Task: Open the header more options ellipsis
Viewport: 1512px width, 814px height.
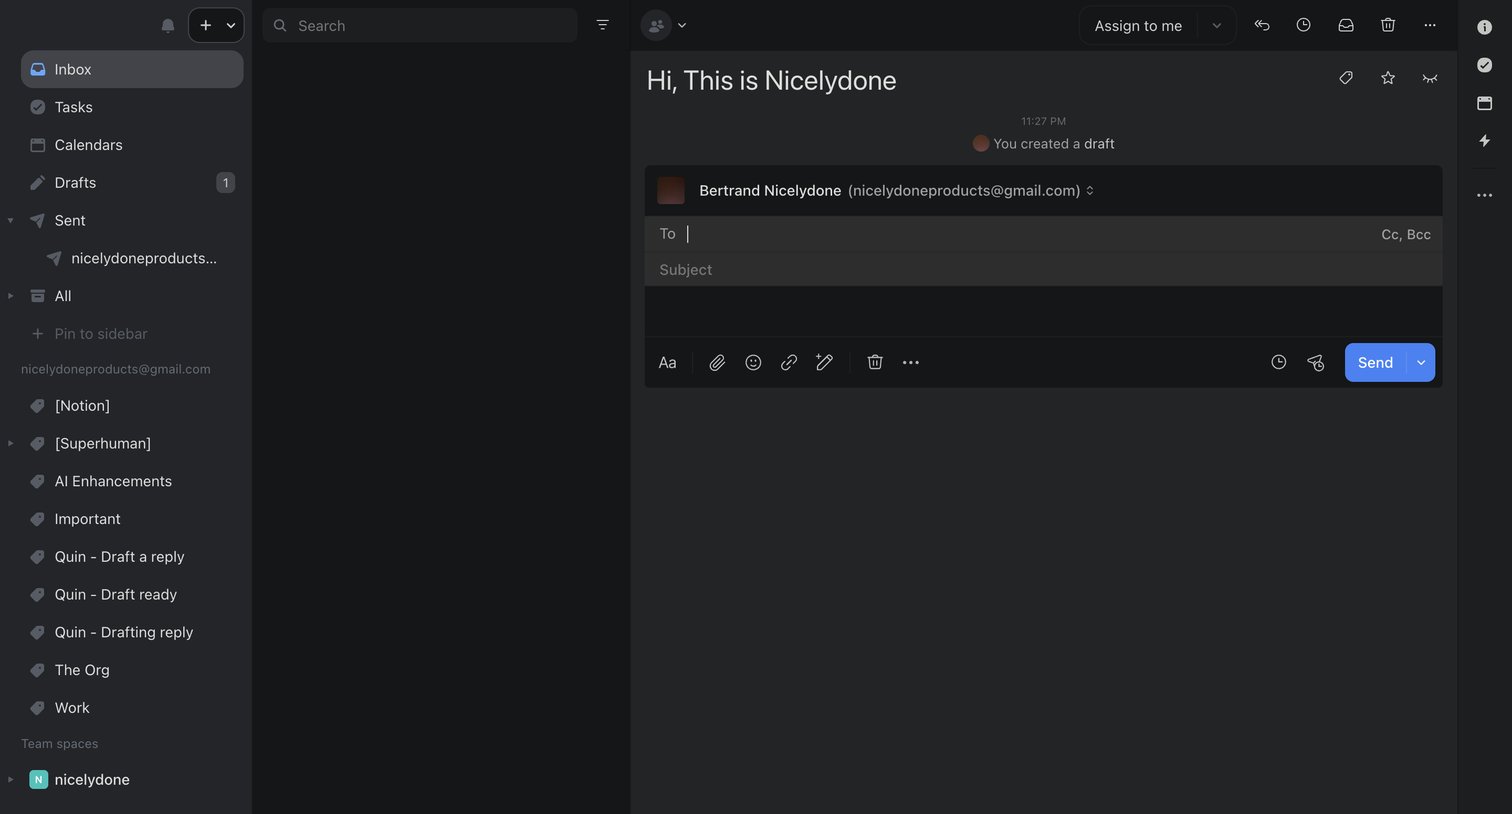Action: pyautogui.click(x=1430, y=25)
